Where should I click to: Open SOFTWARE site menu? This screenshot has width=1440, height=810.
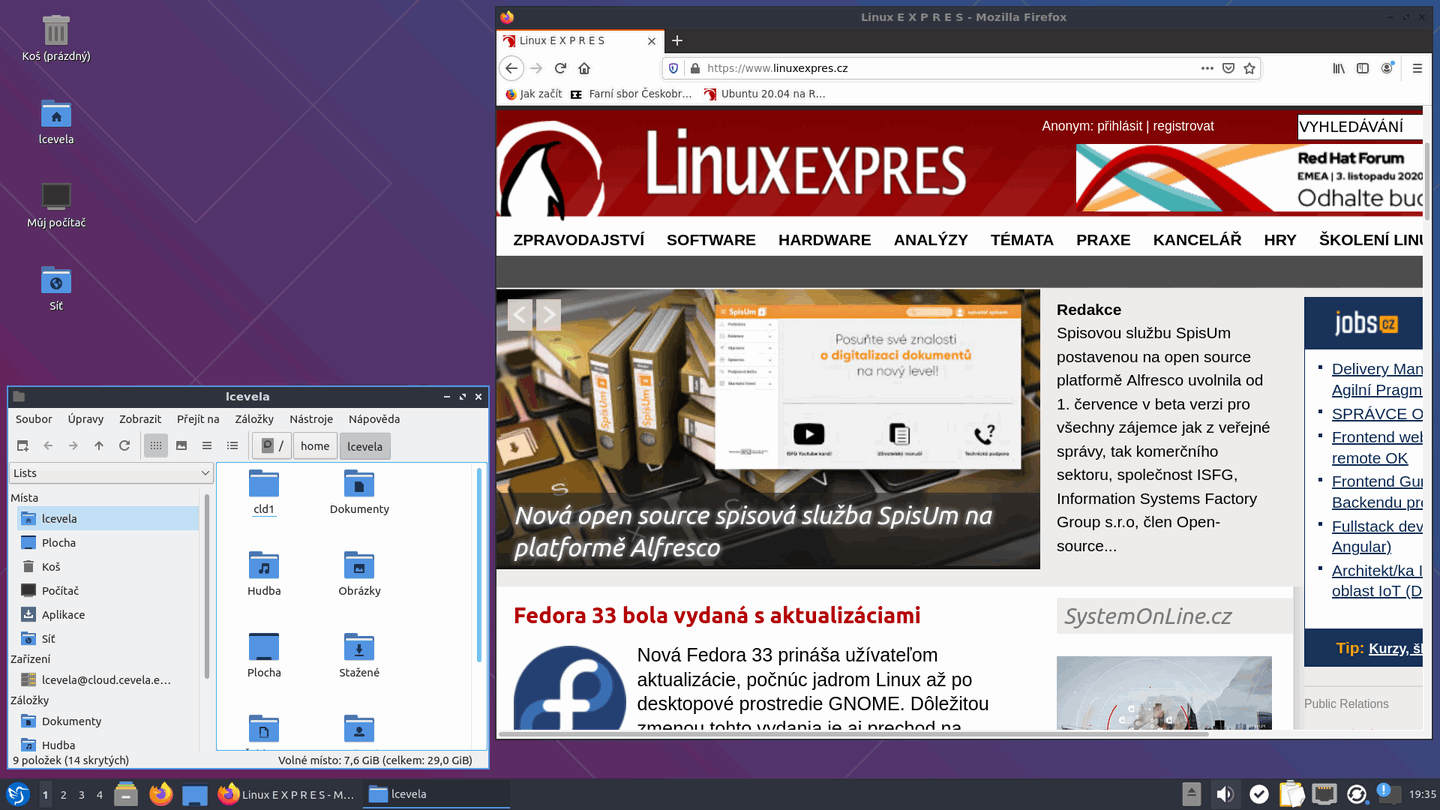tap(711, 240)
